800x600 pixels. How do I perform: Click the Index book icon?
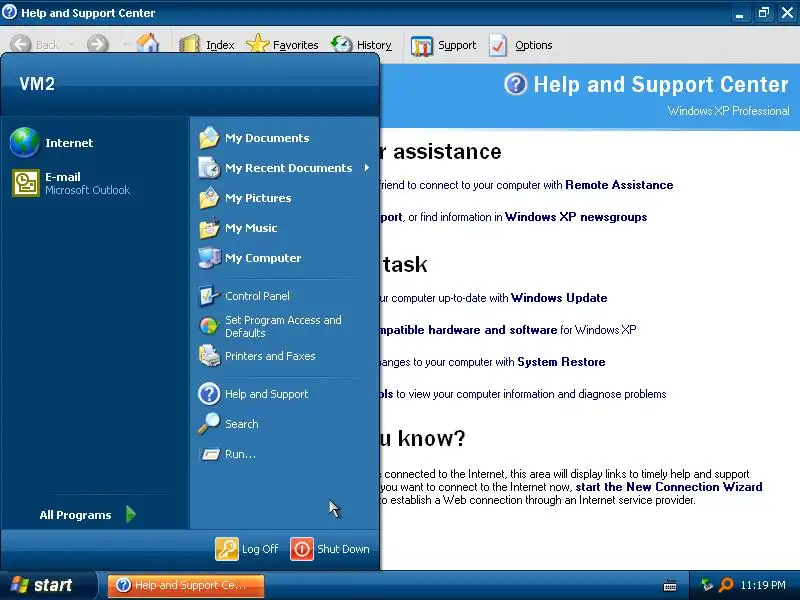point(189,44)
